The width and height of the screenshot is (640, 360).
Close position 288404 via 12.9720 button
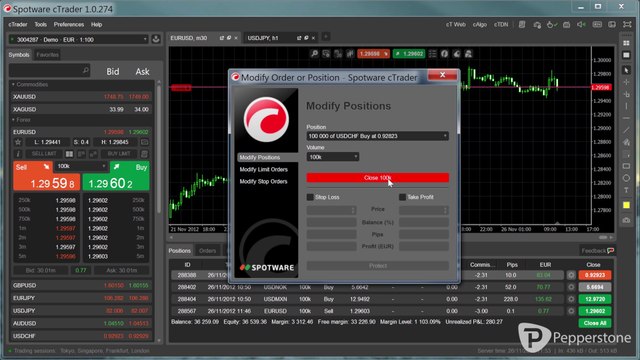(595, 299)
